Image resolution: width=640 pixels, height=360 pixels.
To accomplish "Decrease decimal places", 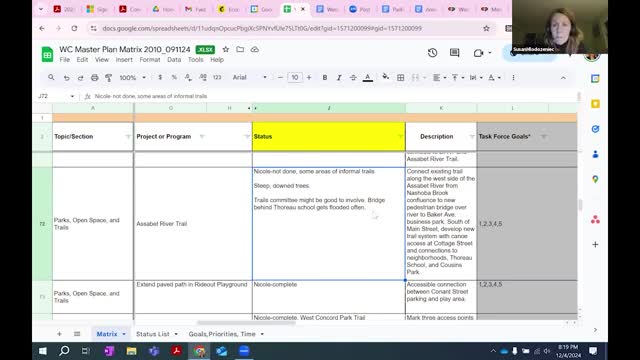I will [x=188, y=78].
